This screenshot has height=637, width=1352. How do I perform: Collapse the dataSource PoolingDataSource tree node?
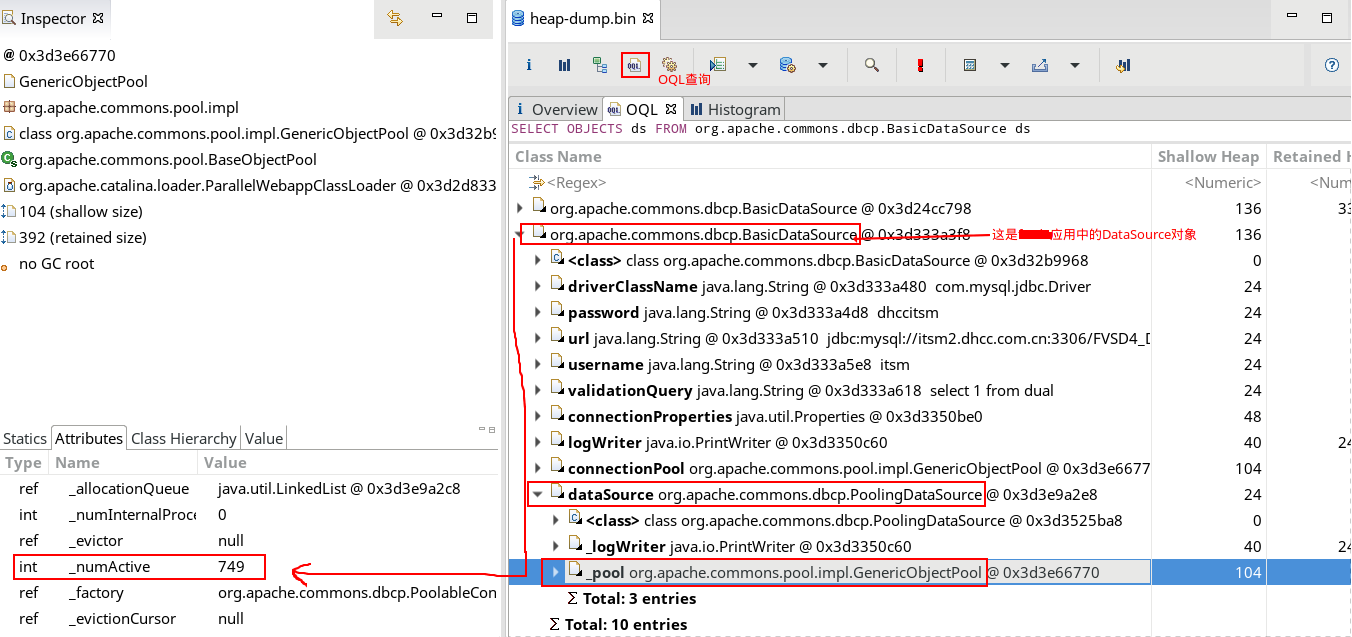[x=538, y=494]
